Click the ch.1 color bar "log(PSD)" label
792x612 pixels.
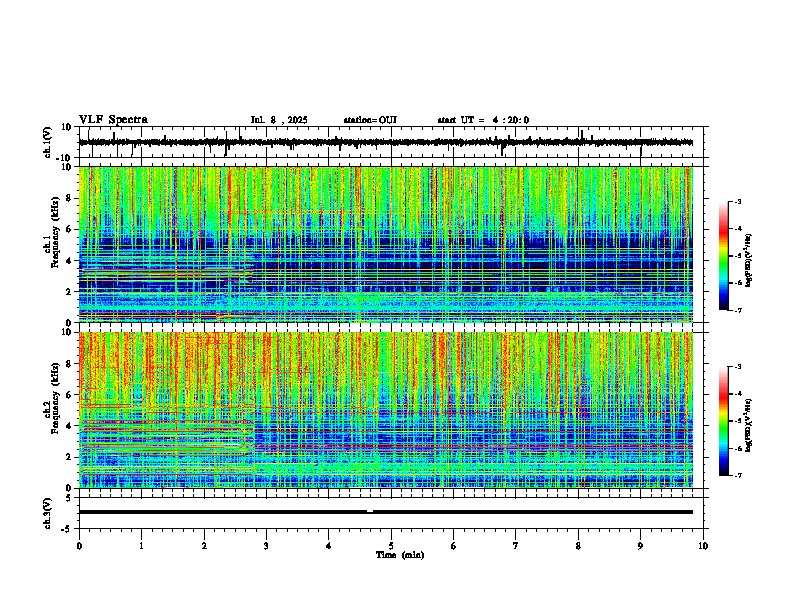pyautogui.click(x=748, y=261)
